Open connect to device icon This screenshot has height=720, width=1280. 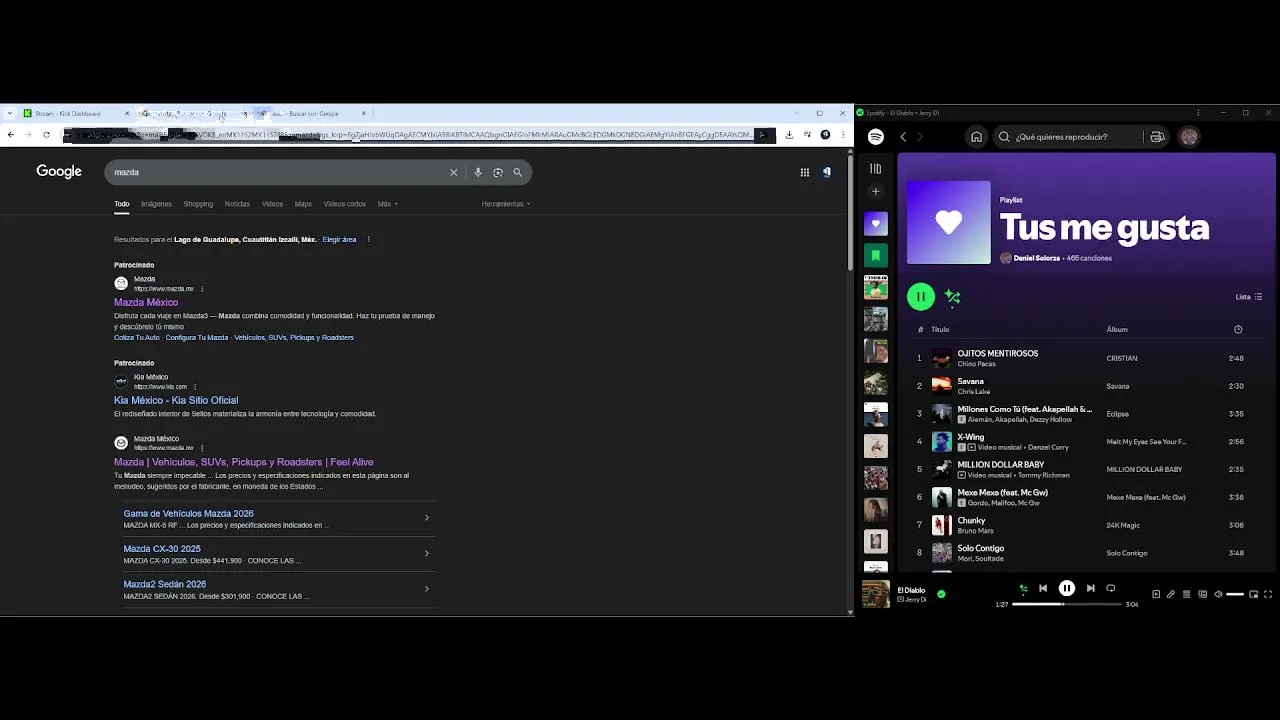[x=1203, y=594]
